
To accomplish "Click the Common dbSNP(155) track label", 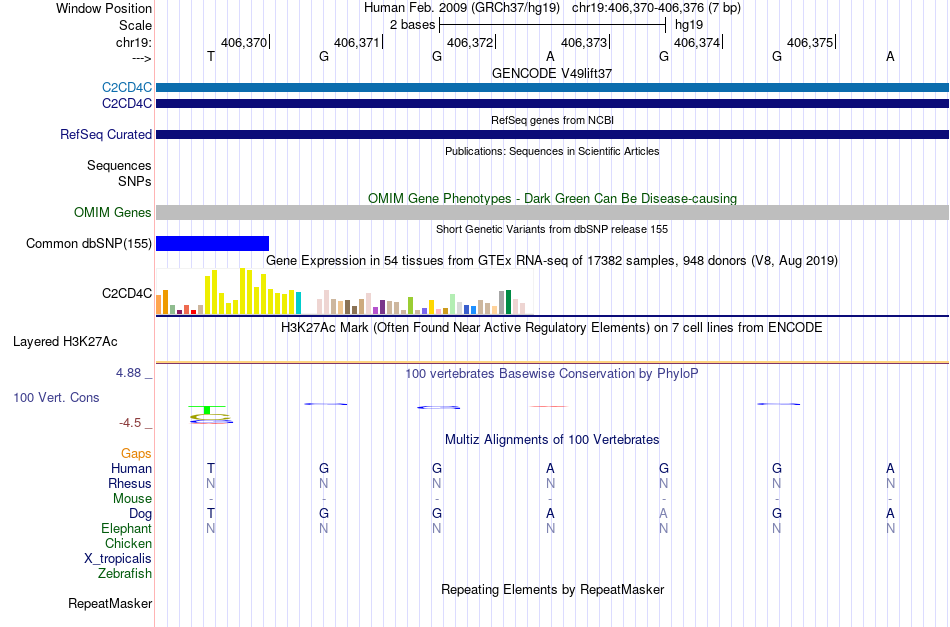I will point(88,244).
